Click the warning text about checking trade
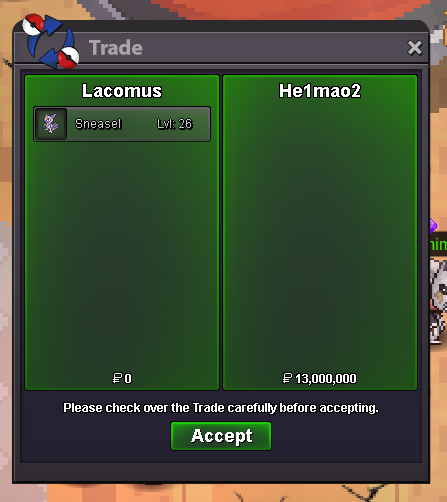Viewport: 447px width, 502px height. [x=221, y=408]
